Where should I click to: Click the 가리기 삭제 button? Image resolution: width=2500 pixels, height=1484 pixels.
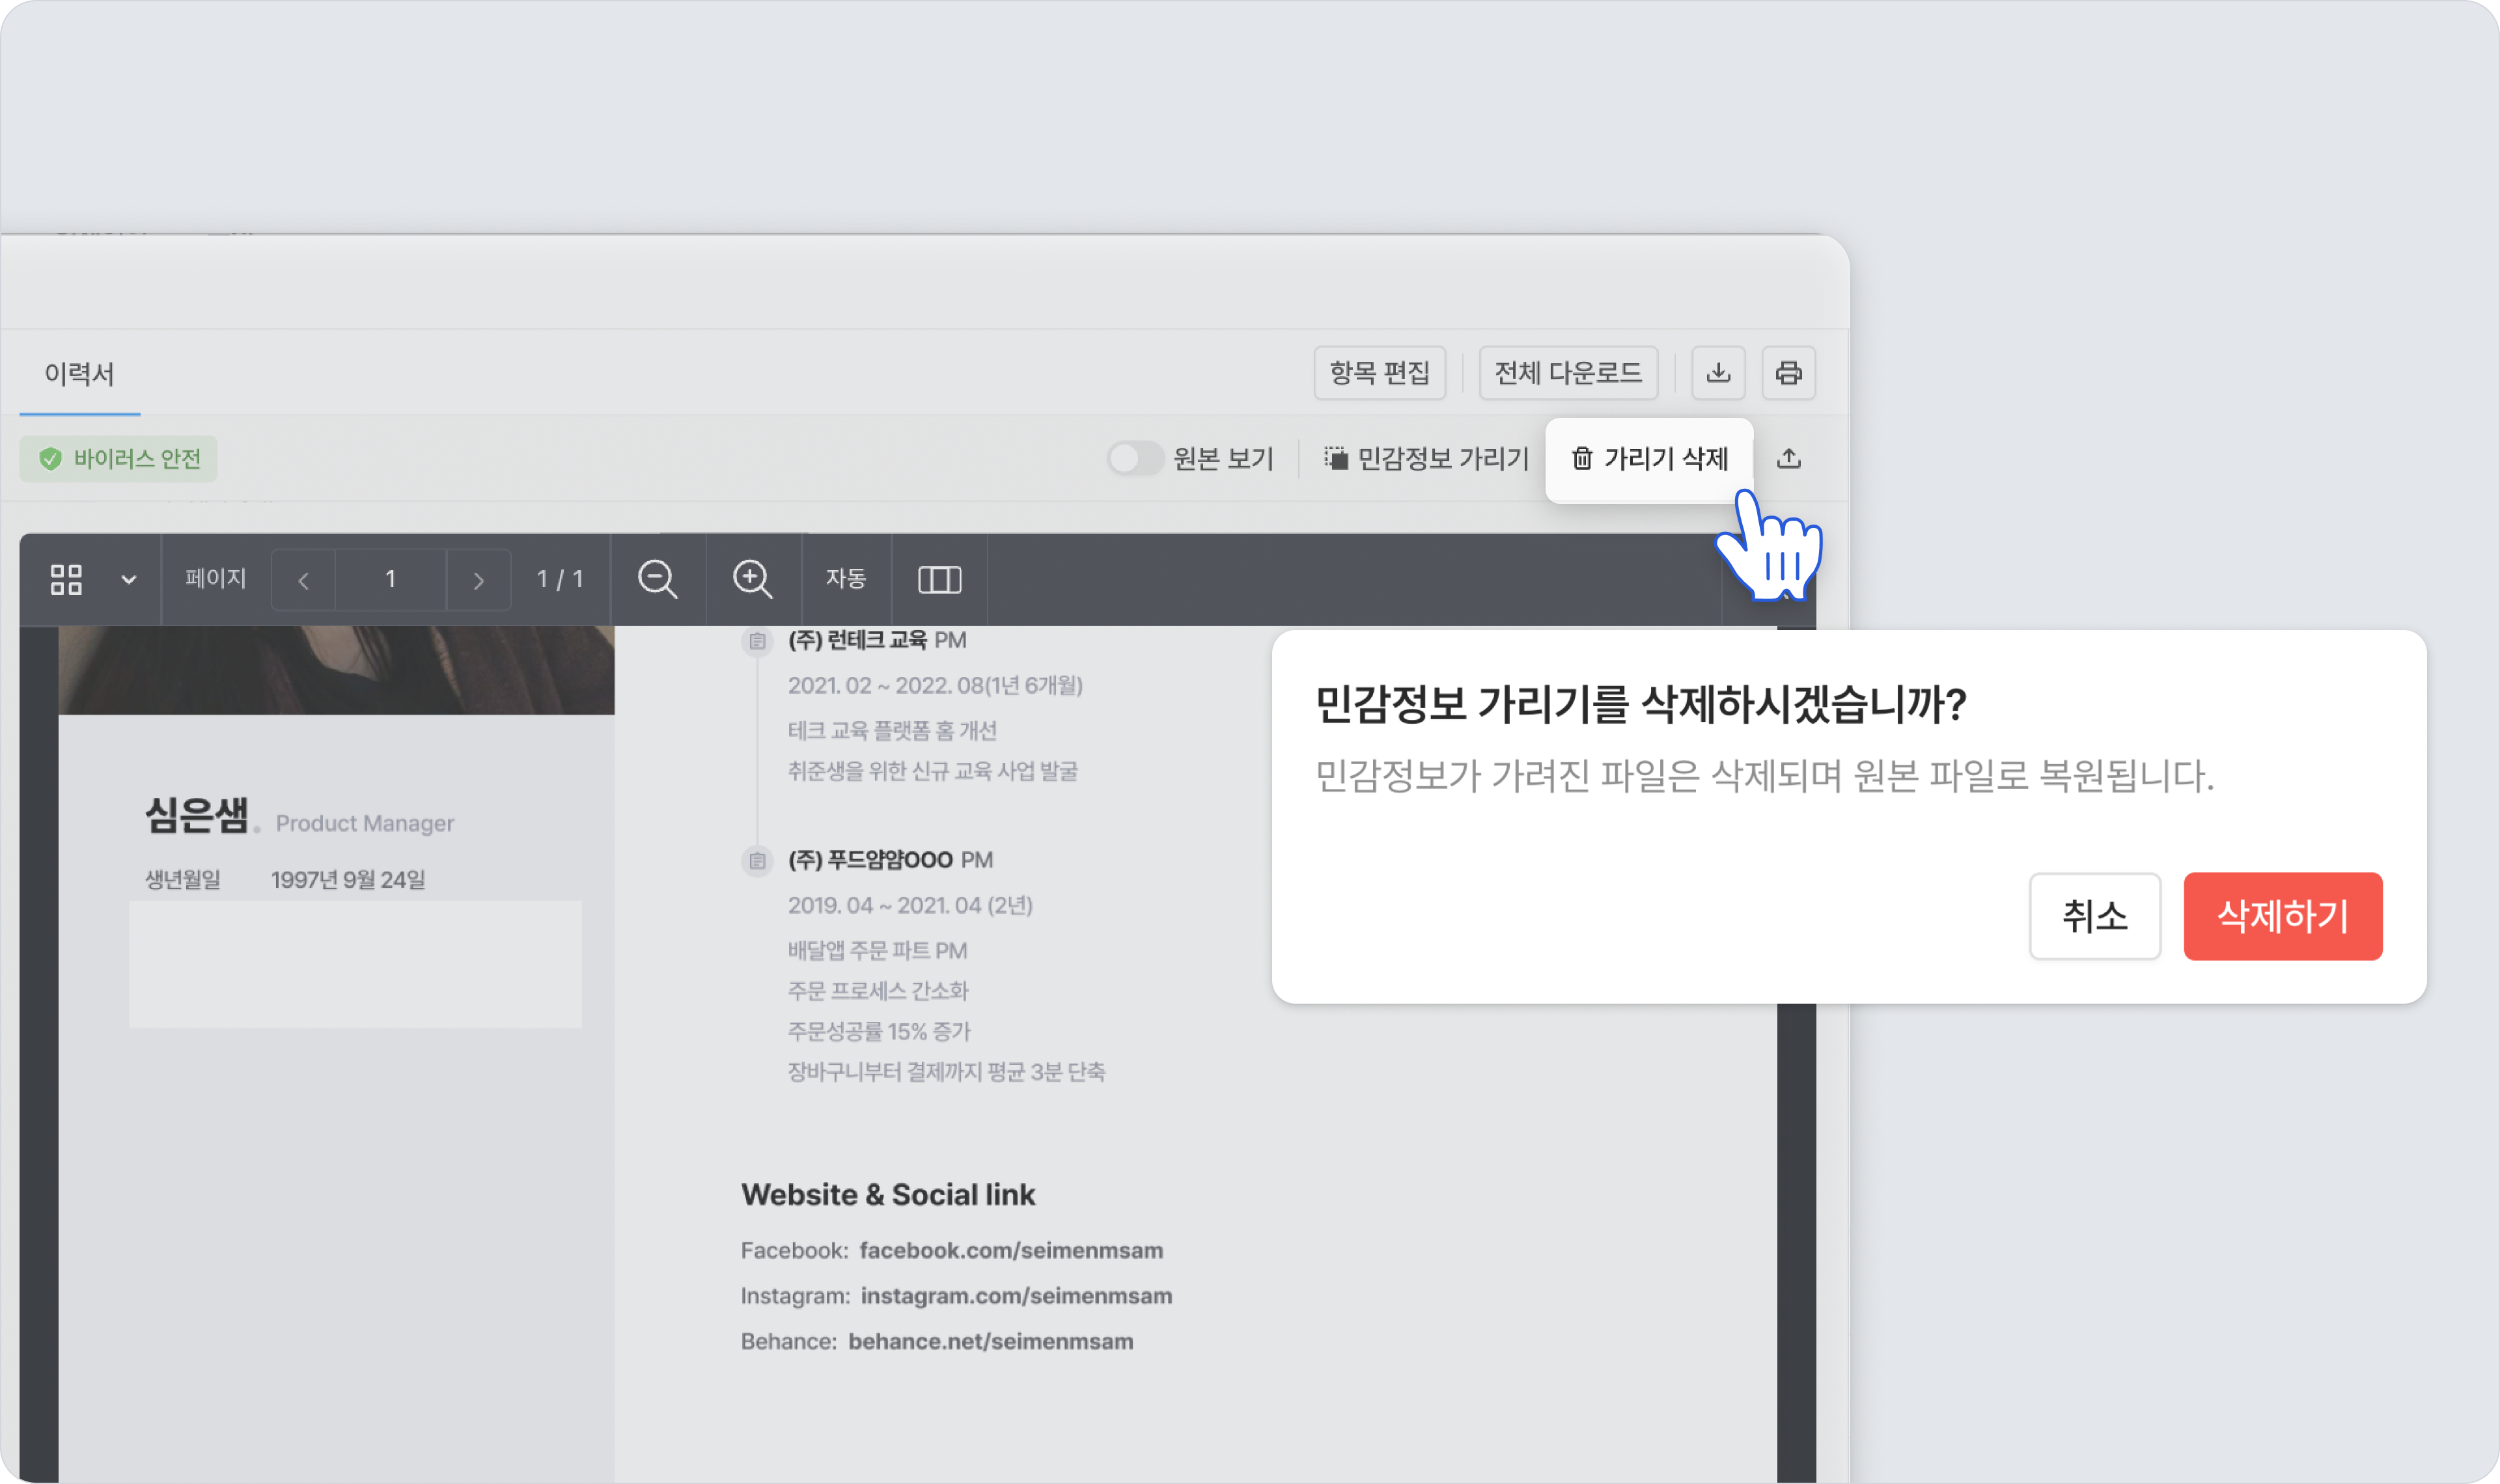coord(1649,459)
